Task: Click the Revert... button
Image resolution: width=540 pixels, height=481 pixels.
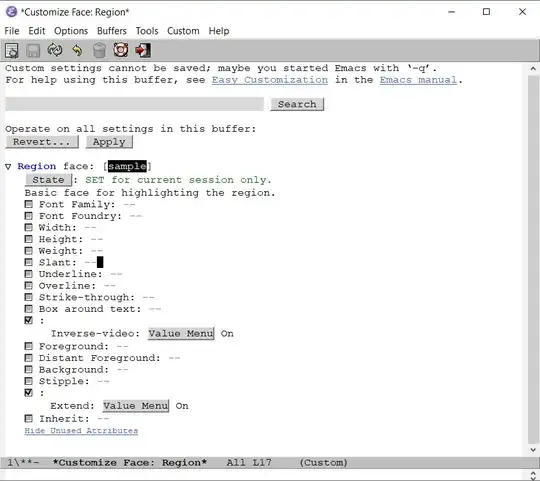Action: point(42,142)
